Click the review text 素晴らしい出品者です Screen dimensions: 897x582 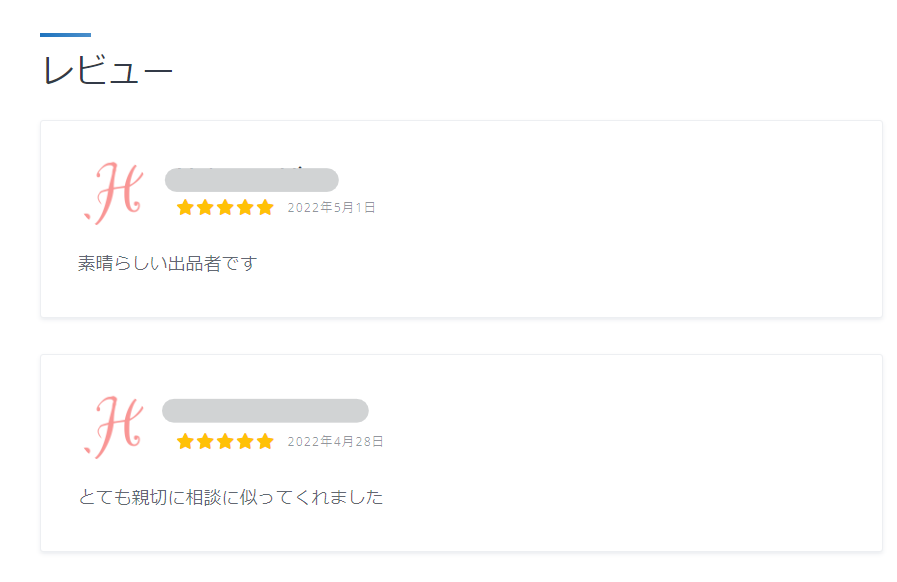point(168,264)
